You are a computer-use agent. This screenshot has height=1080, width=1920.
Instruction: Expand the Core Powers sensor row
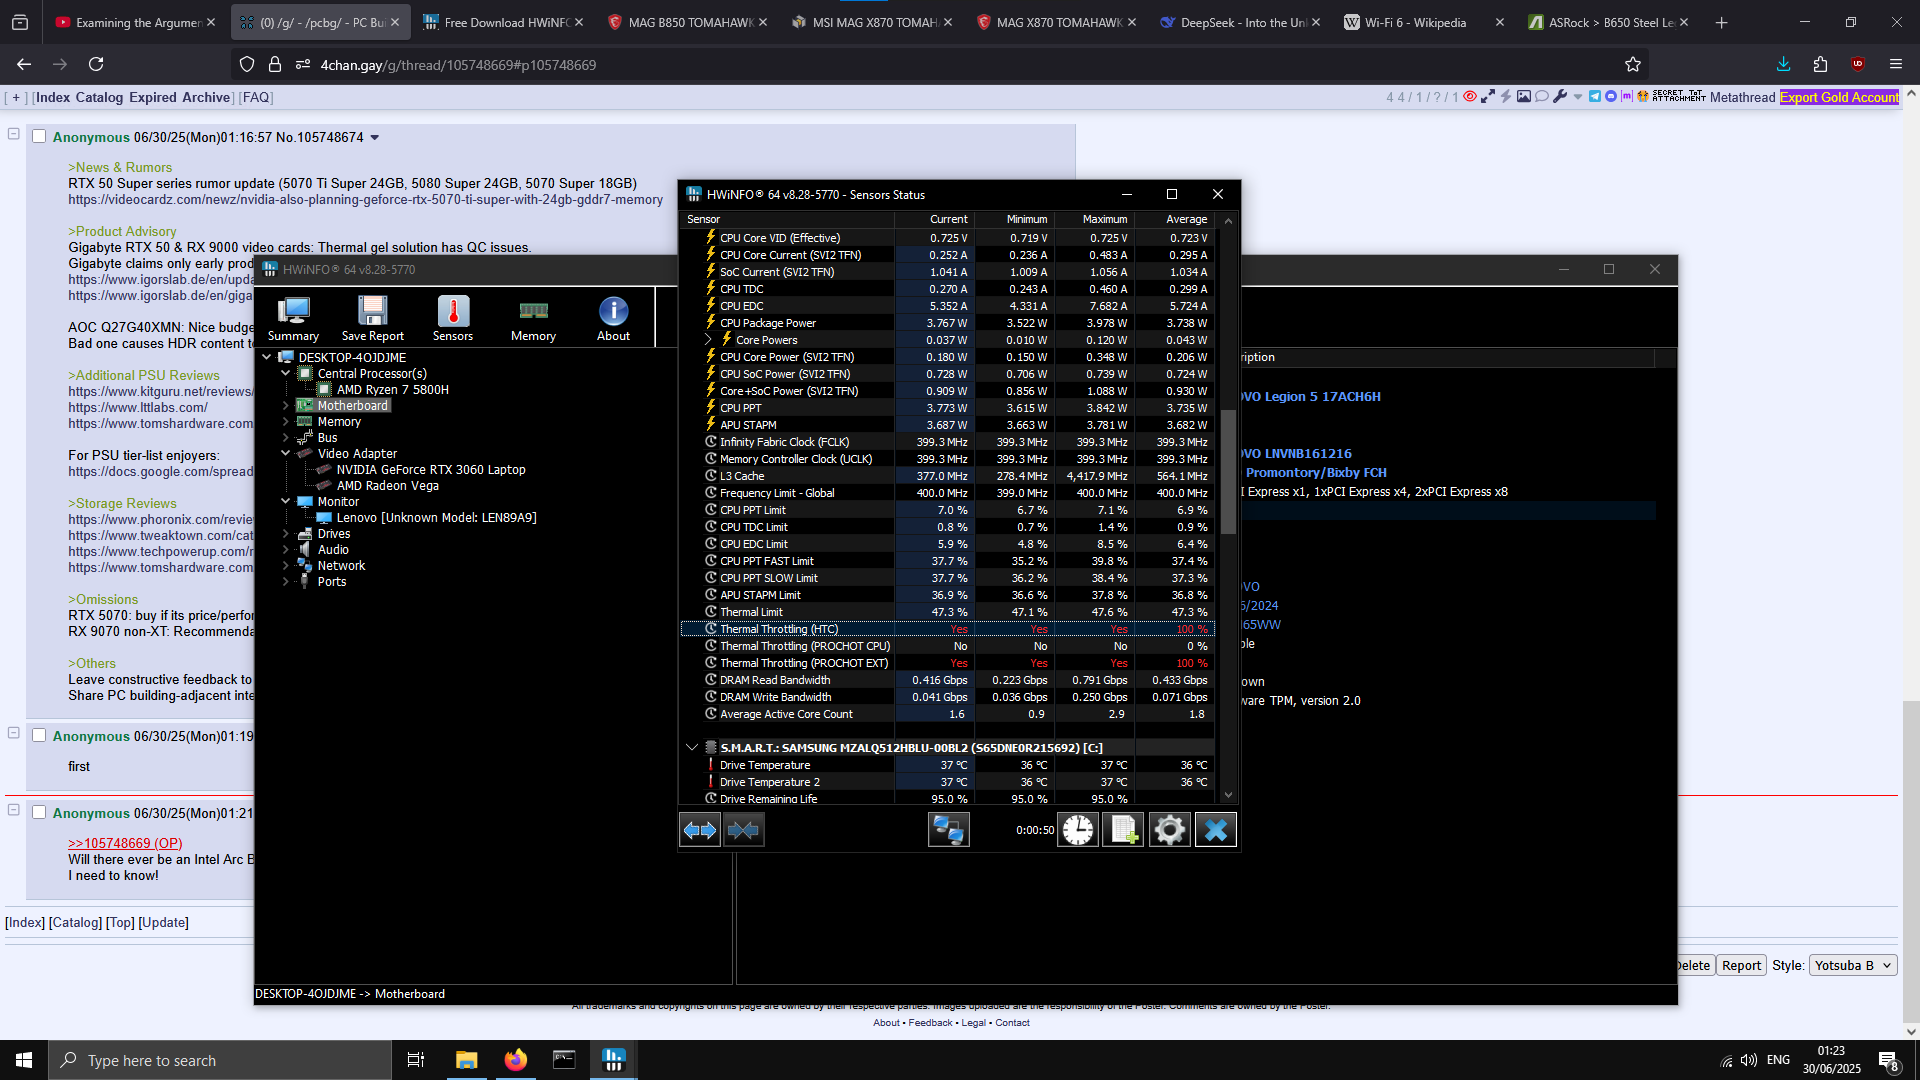coord(708,340)
